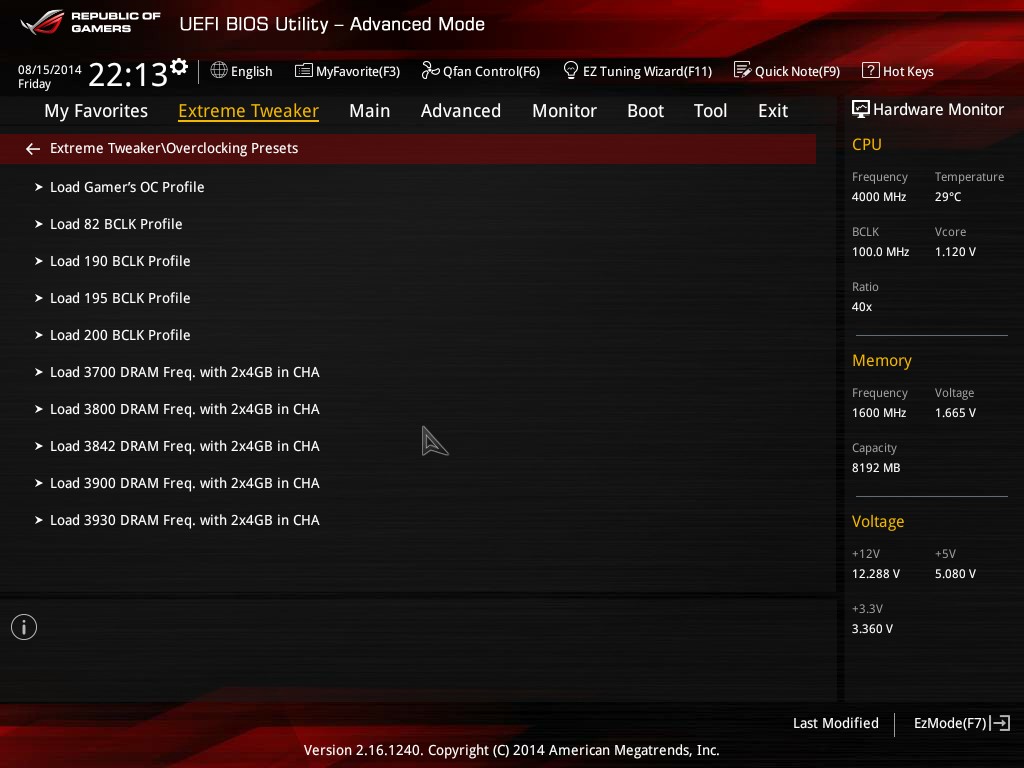Screen dimensions: 1024x768
Task: Click the 22:13 clock display
Action: coord(128,74)
